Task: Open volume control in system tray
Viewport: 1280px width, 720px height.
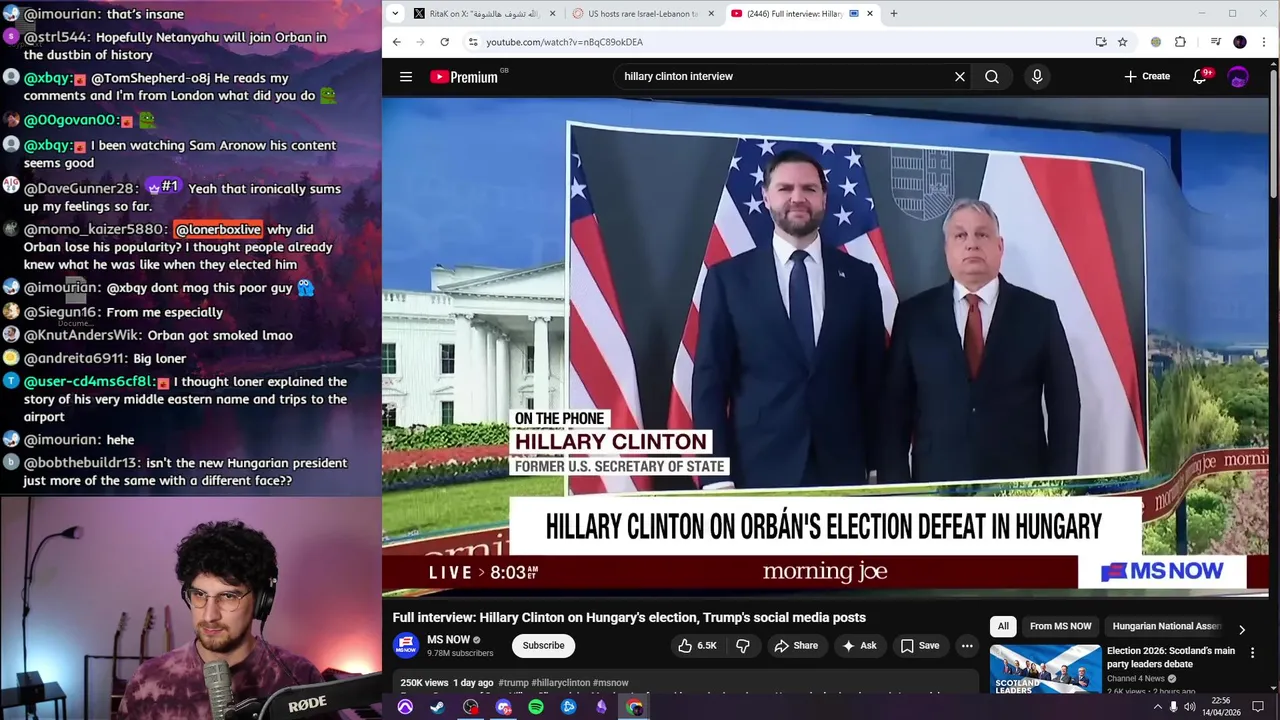Action: tap(1188, 707)
